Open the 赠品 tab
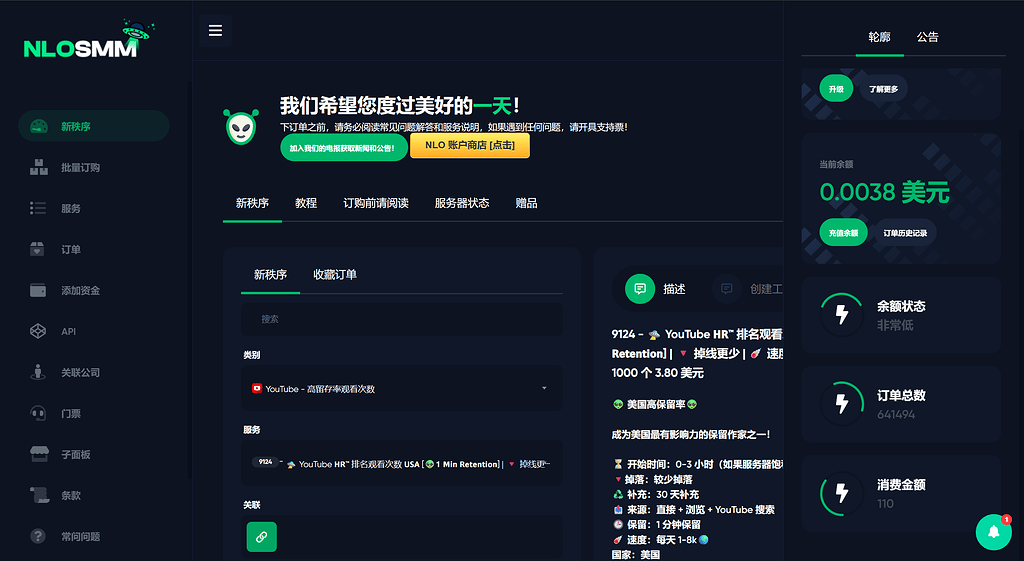This screenshot has height=561, width=1024. [526, 203]
